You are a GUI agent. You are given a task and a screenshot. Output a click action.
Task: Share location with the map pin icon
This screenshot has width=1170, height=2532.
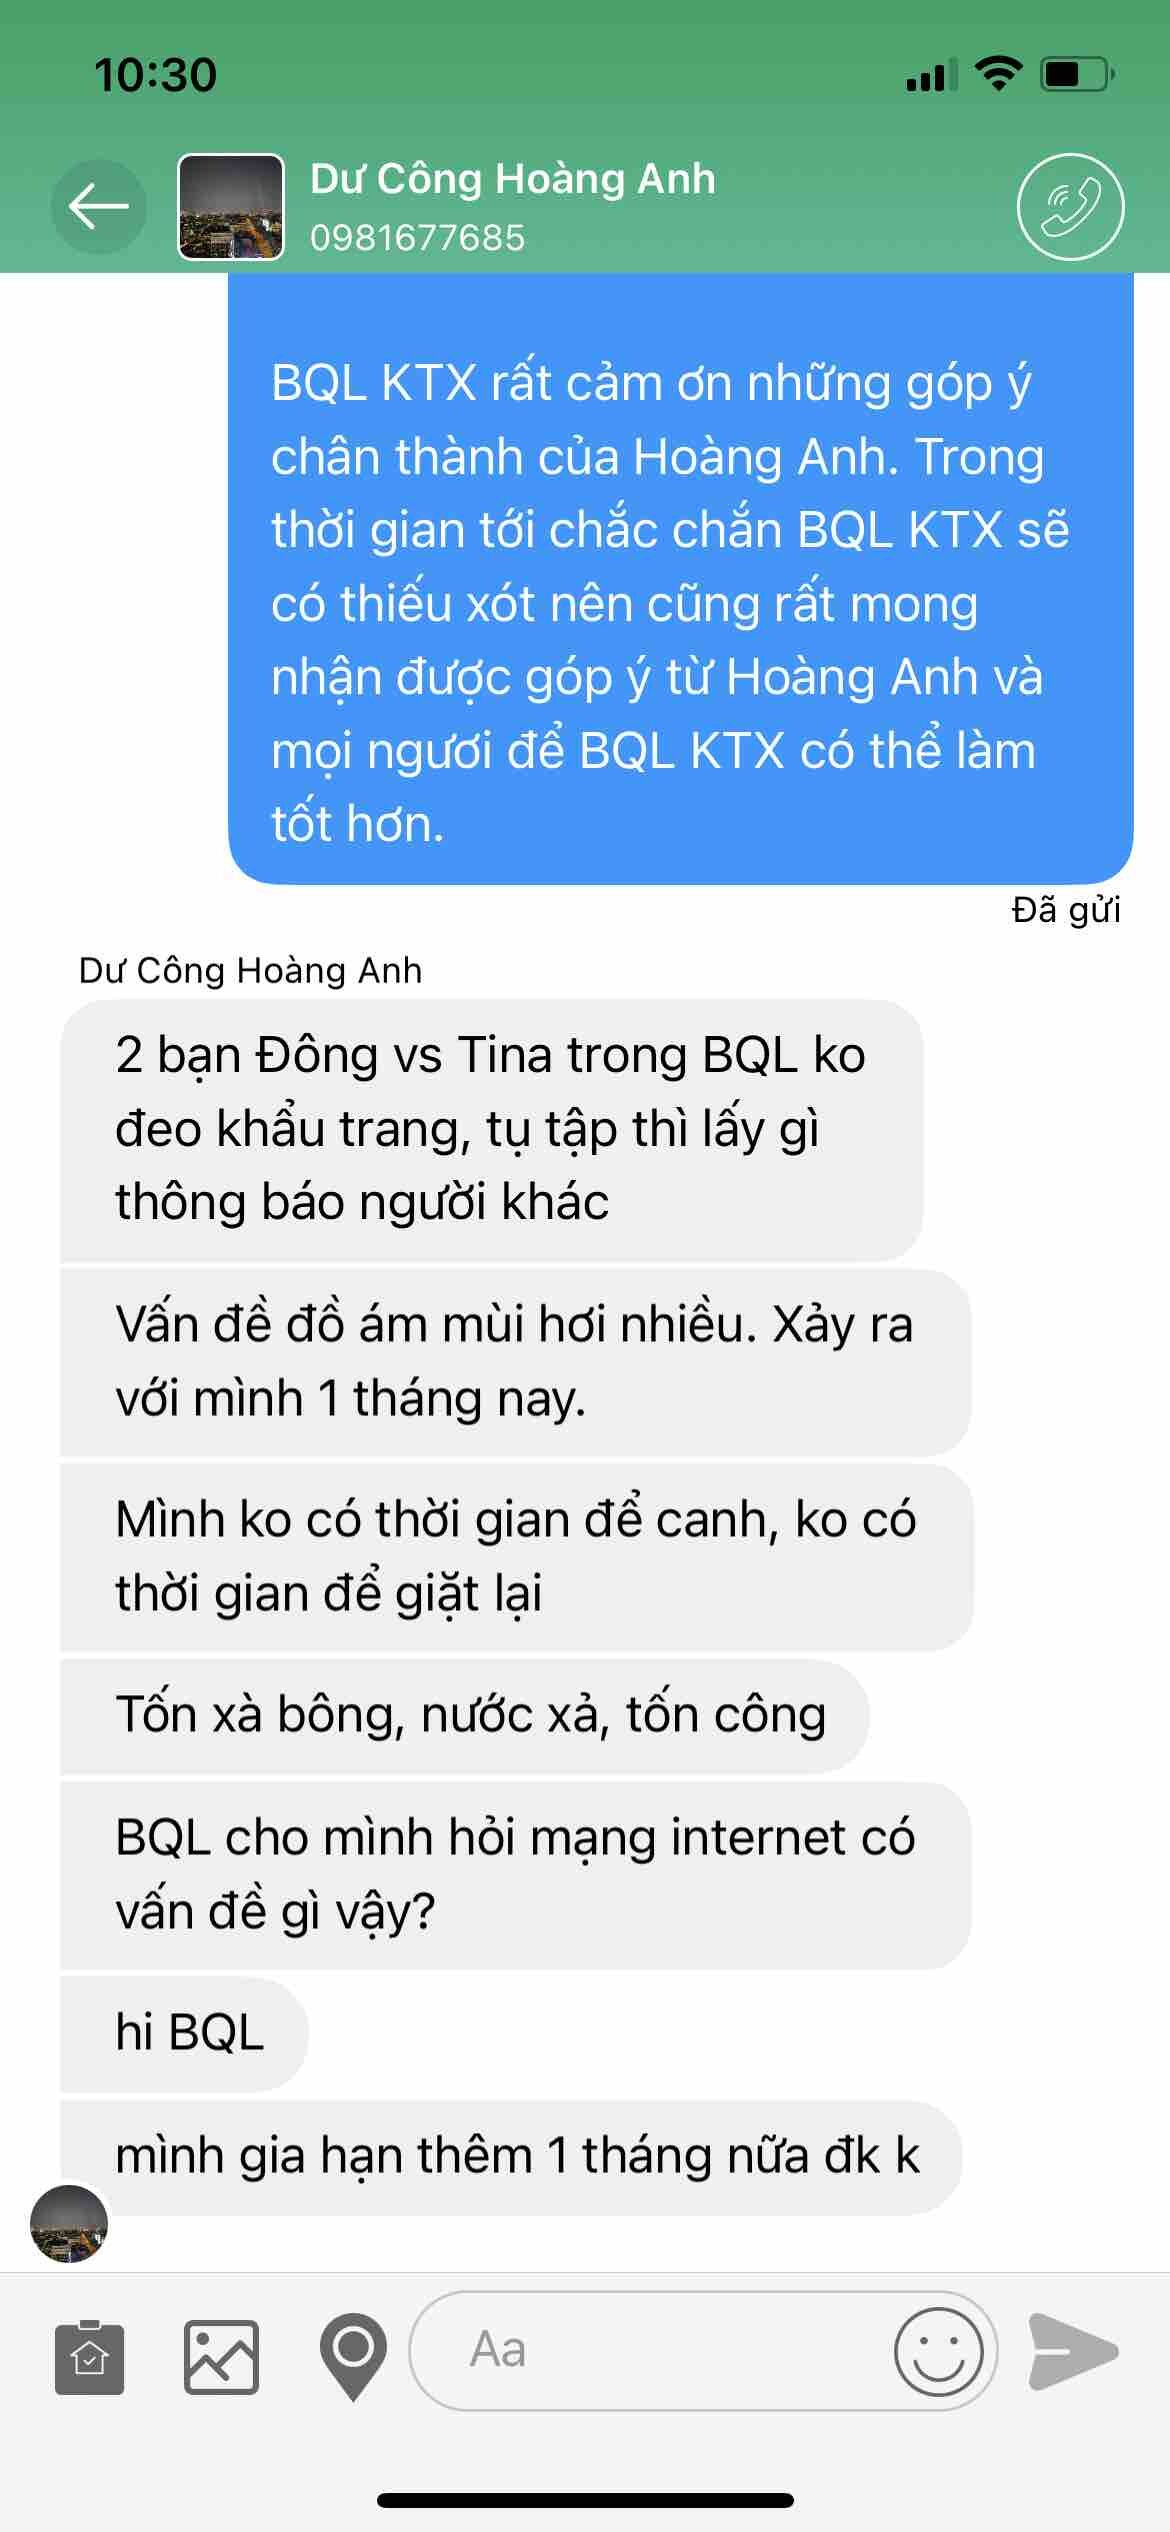pyautogui.click(x=353, y=2357)
